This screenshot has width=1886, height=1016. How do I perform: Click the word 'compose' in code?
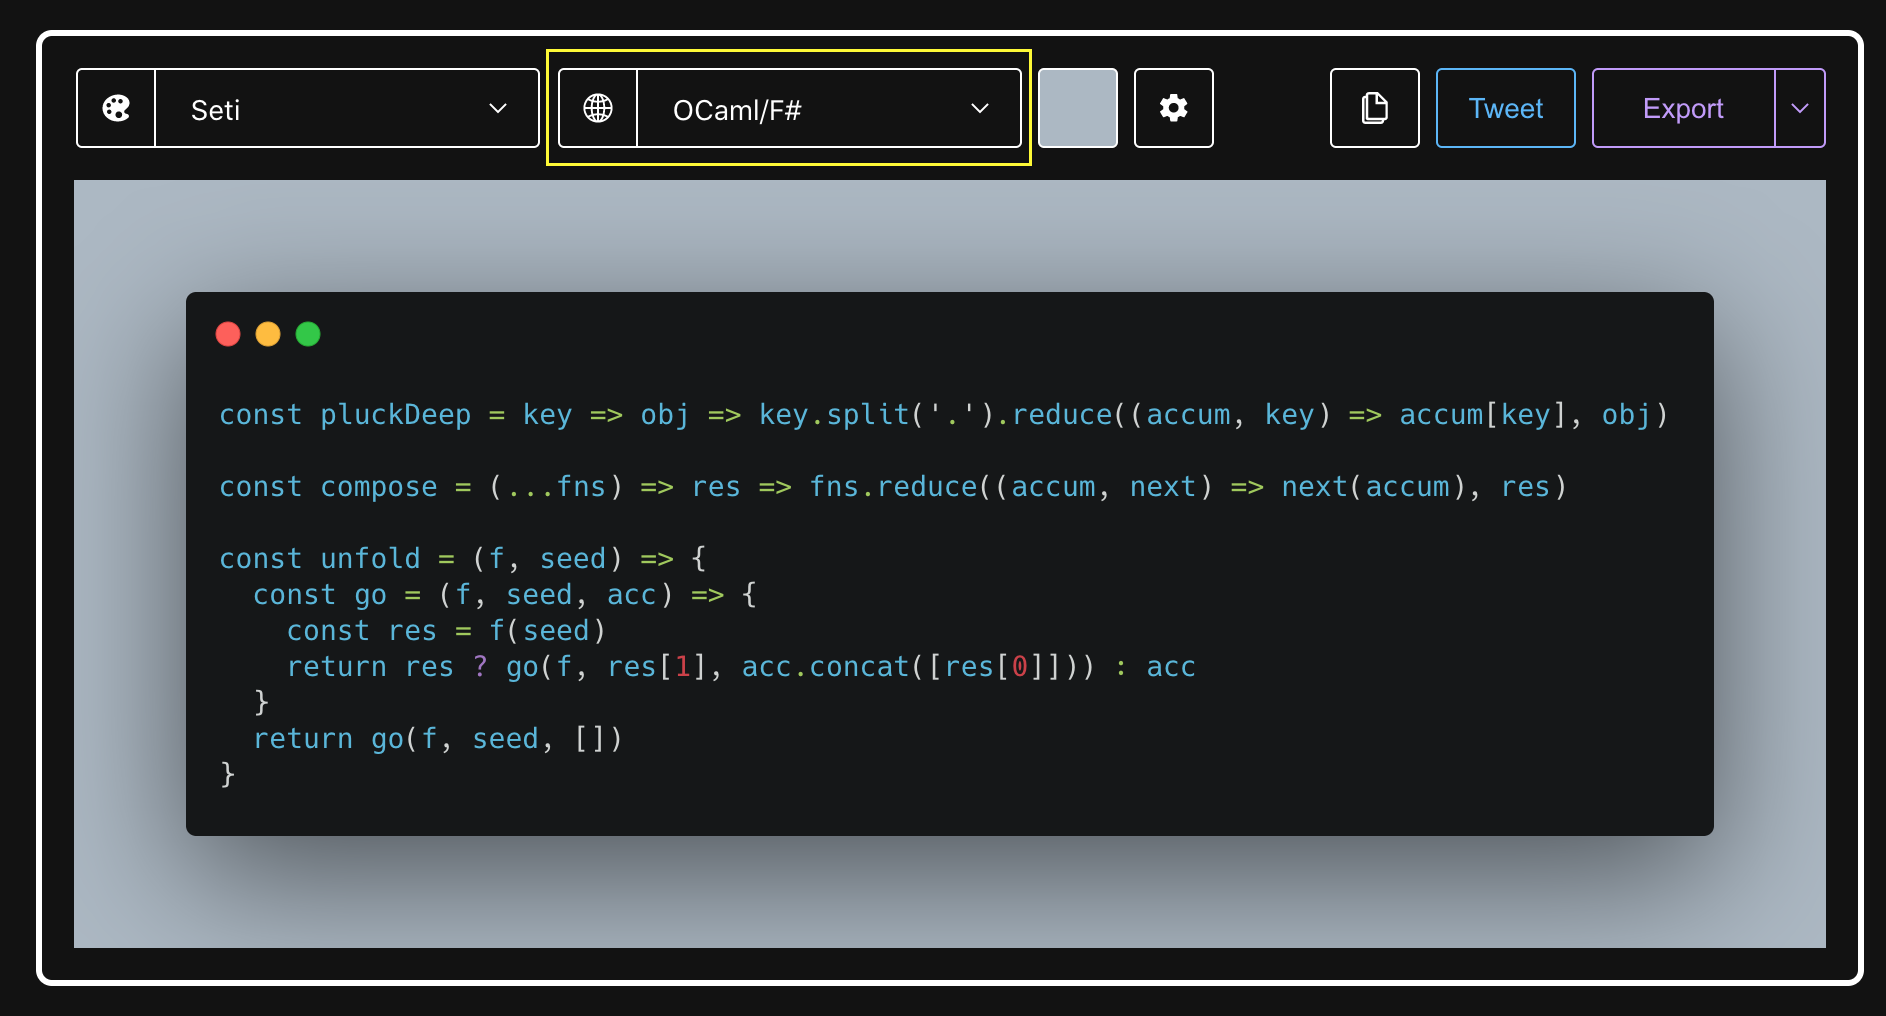(379, 487)
